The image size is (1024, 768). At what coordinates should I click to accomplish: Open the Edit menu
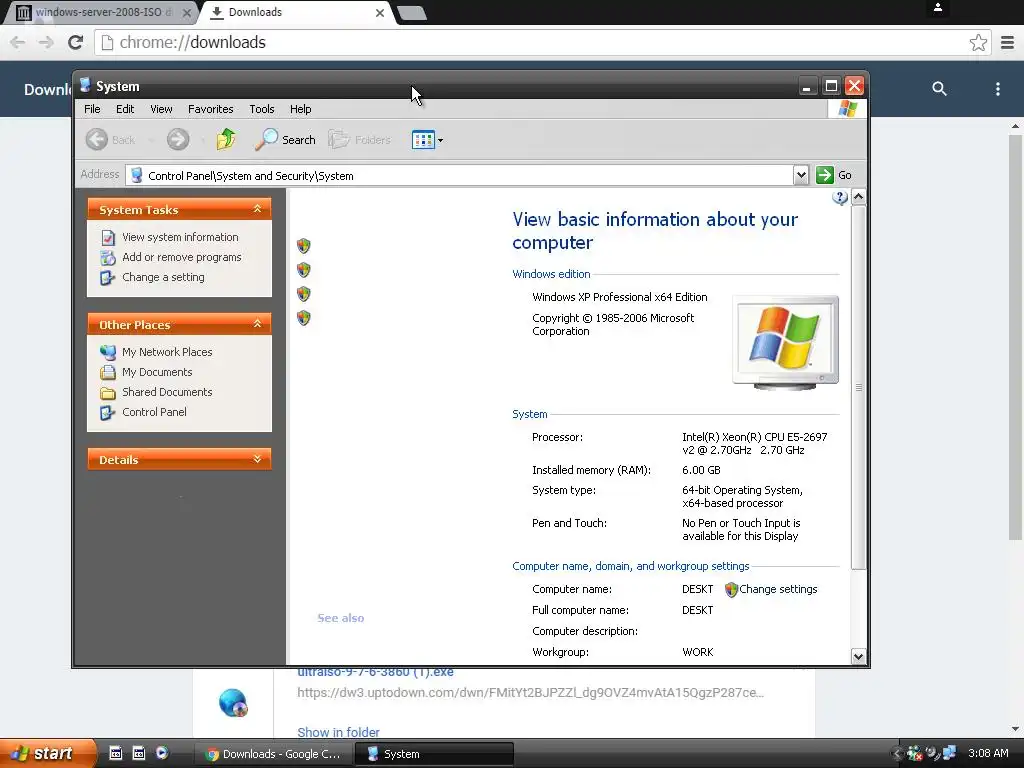click(x=125, y=109)
